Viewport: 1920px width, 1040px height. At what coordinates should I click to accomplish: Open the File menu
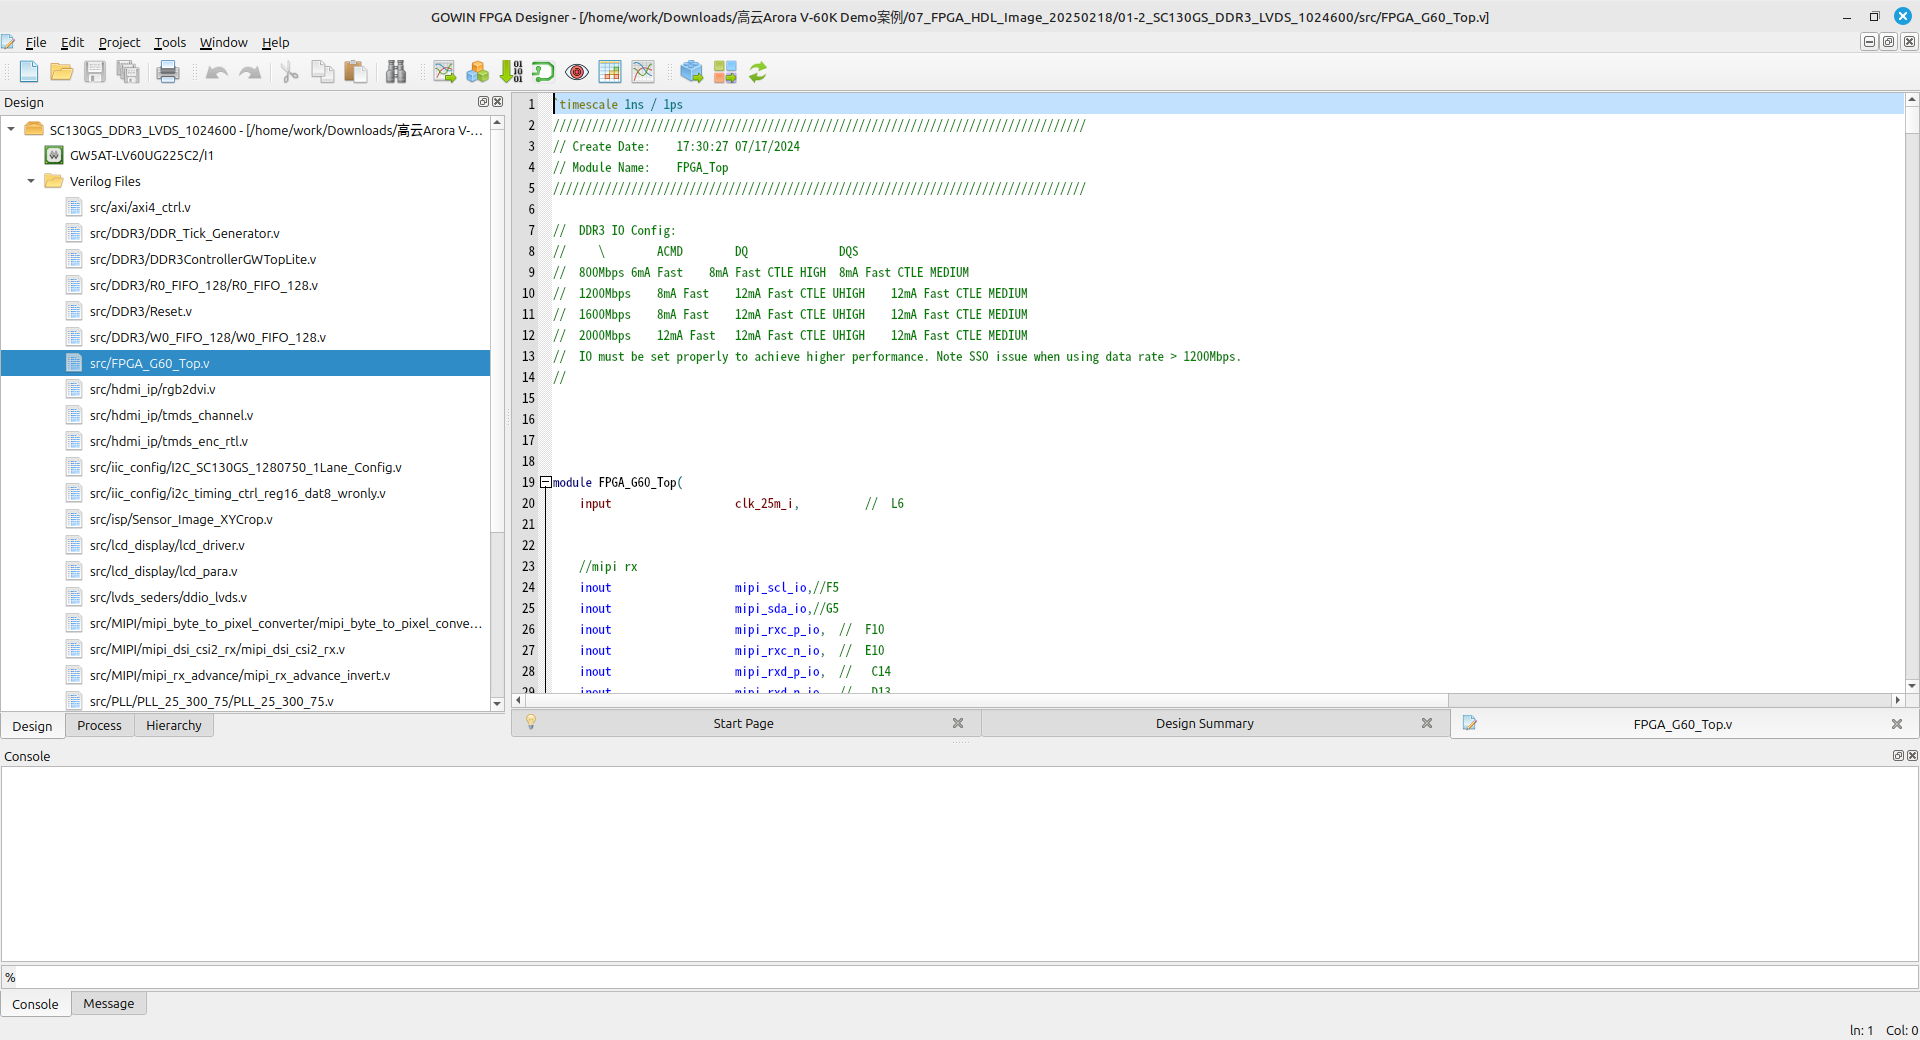36,42
